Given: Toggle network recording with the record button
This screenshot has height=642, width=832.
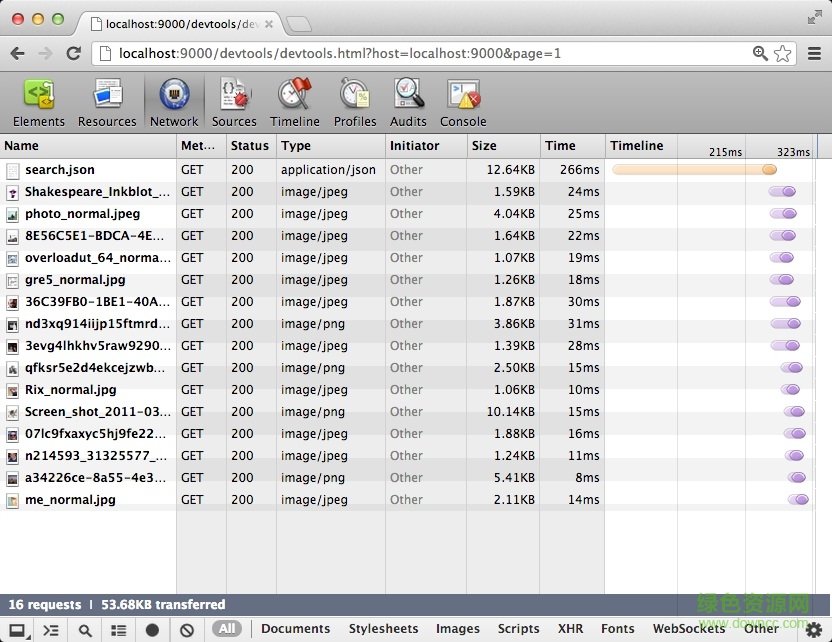Looking at the screenshot, I should pos(151,629).
